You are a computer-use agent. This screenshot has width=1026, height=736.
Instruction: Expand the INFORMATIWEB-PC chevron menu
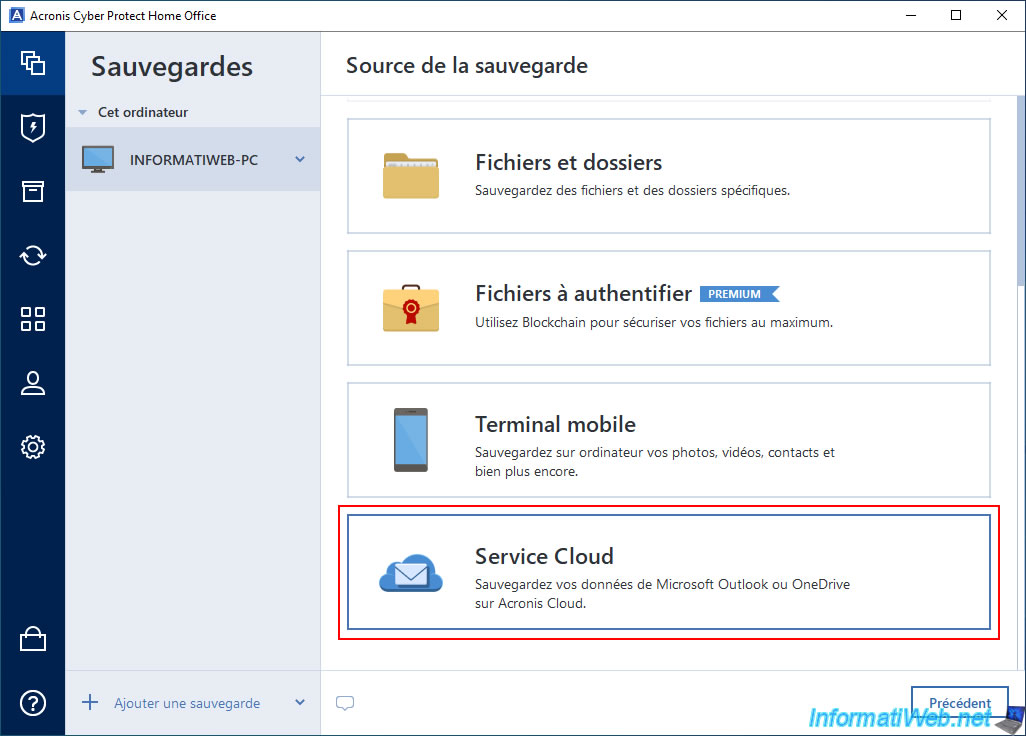[x=300, y=159]
